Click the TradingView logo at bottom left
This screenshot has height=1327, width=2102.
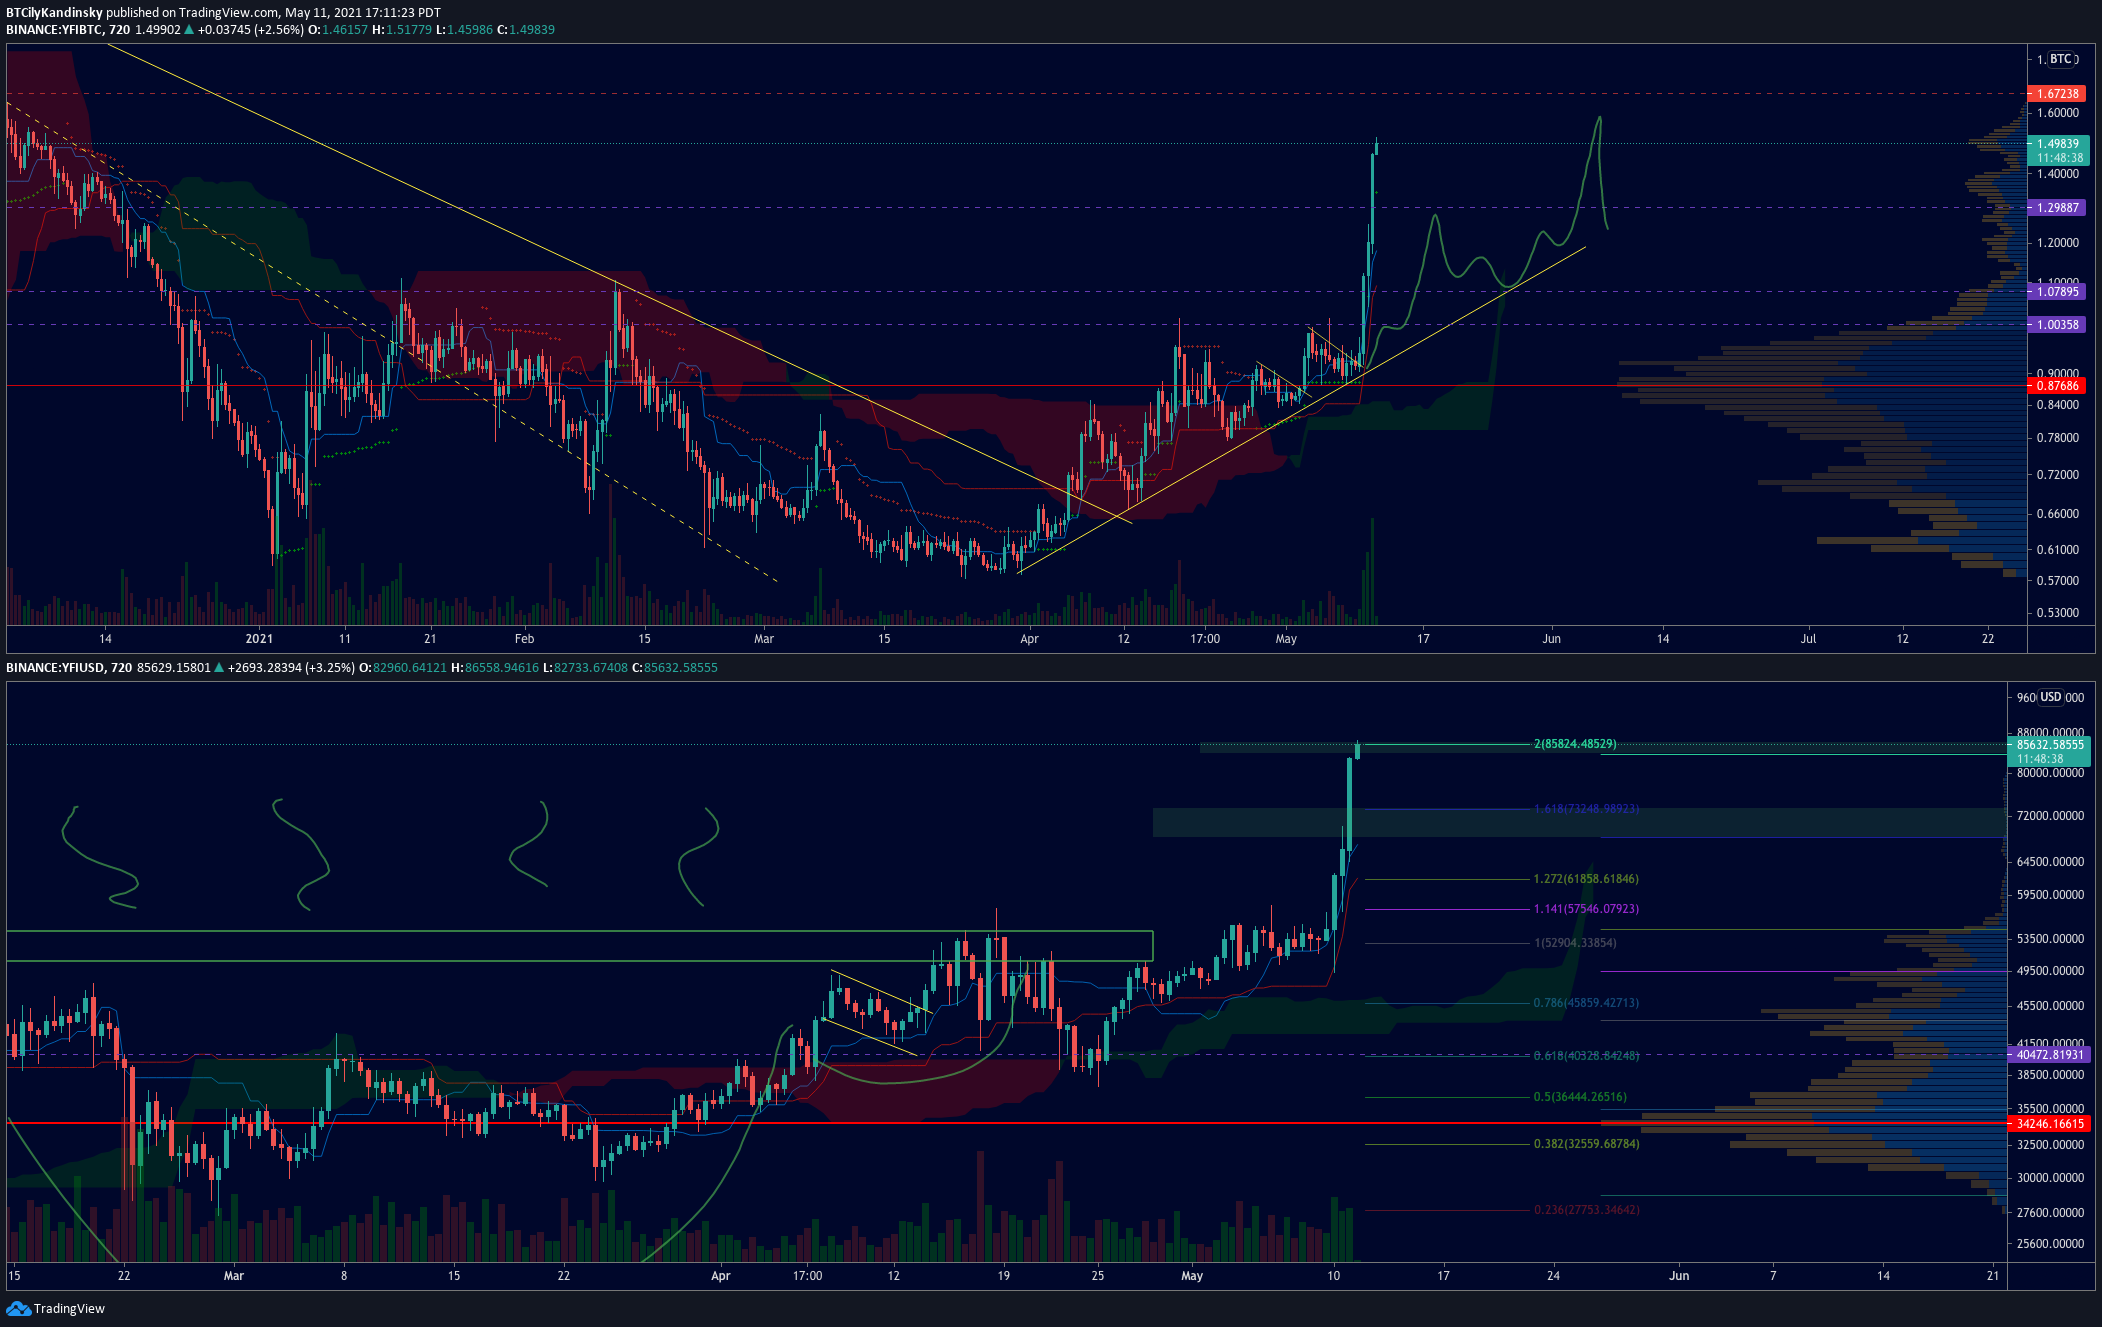(x=56, y=1308)
